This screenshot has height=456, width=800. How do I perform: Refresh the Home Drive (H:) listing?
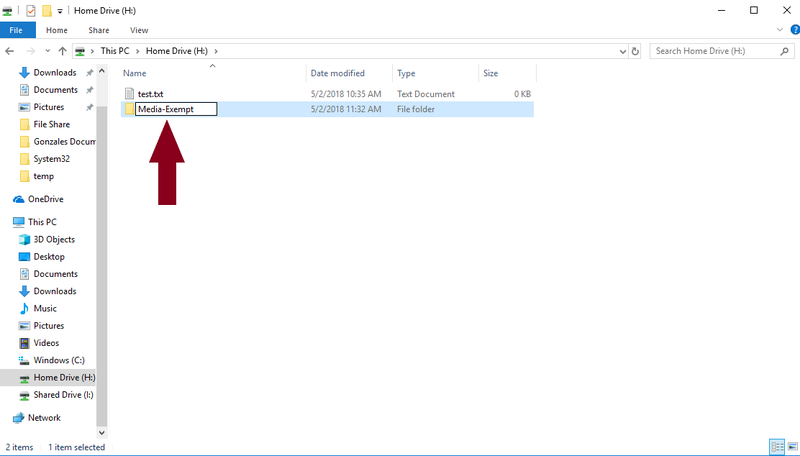tap(635, 51)
